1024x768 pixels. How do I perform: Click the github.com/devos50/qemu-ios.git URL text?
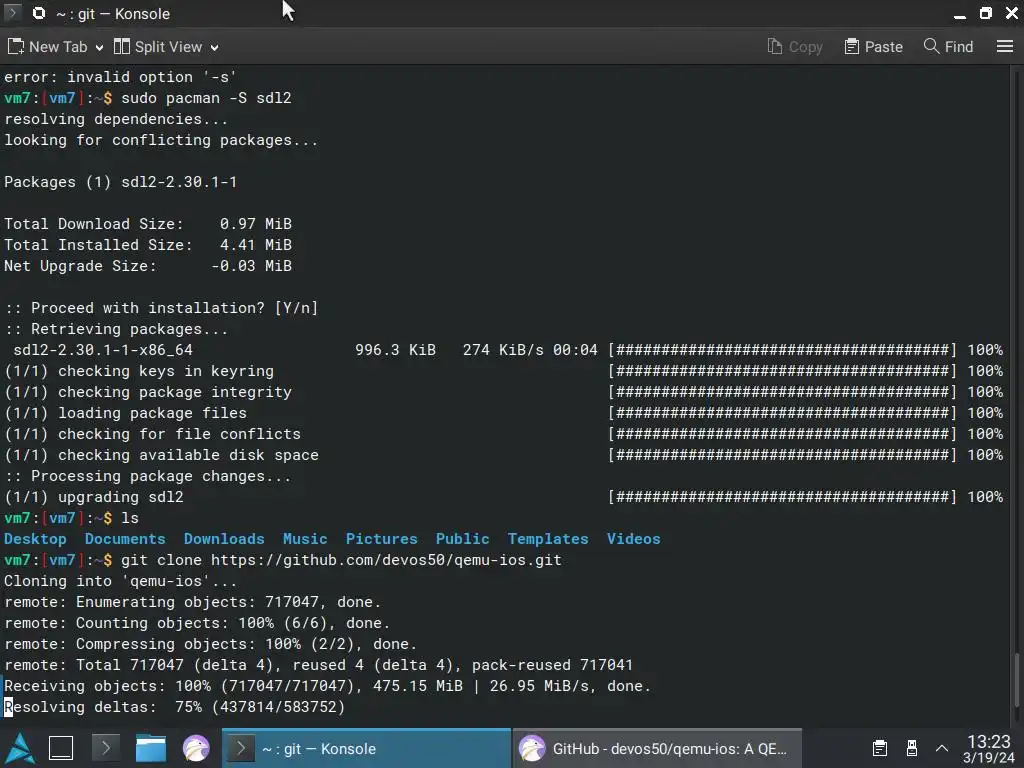tap(386, 560)
